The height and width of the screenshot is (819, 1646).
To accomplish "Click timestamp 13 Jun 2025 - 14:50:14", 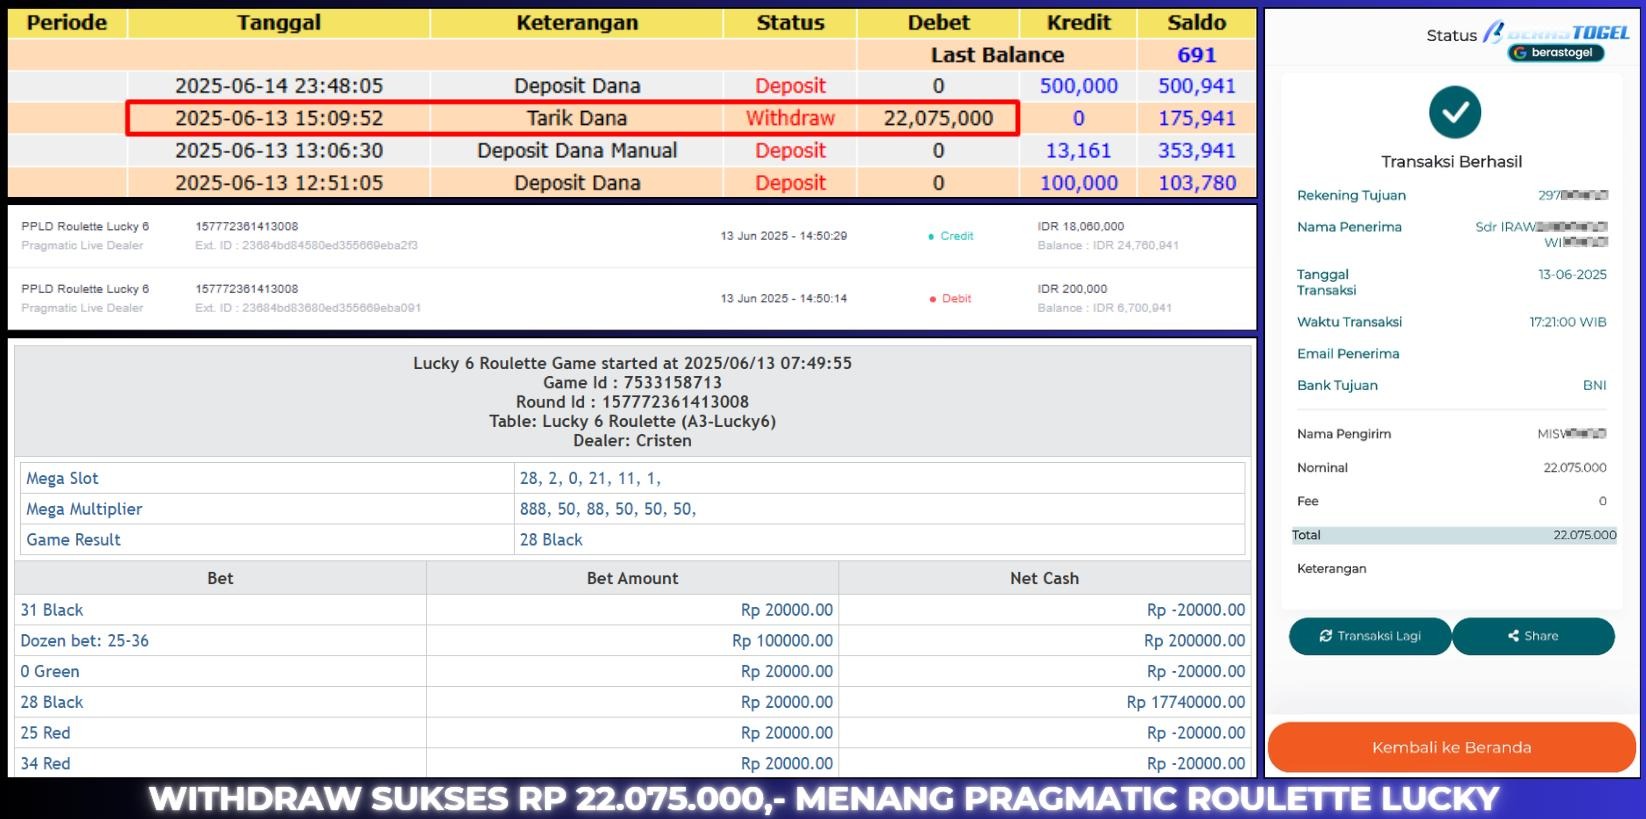I will [x=783, y=298].
